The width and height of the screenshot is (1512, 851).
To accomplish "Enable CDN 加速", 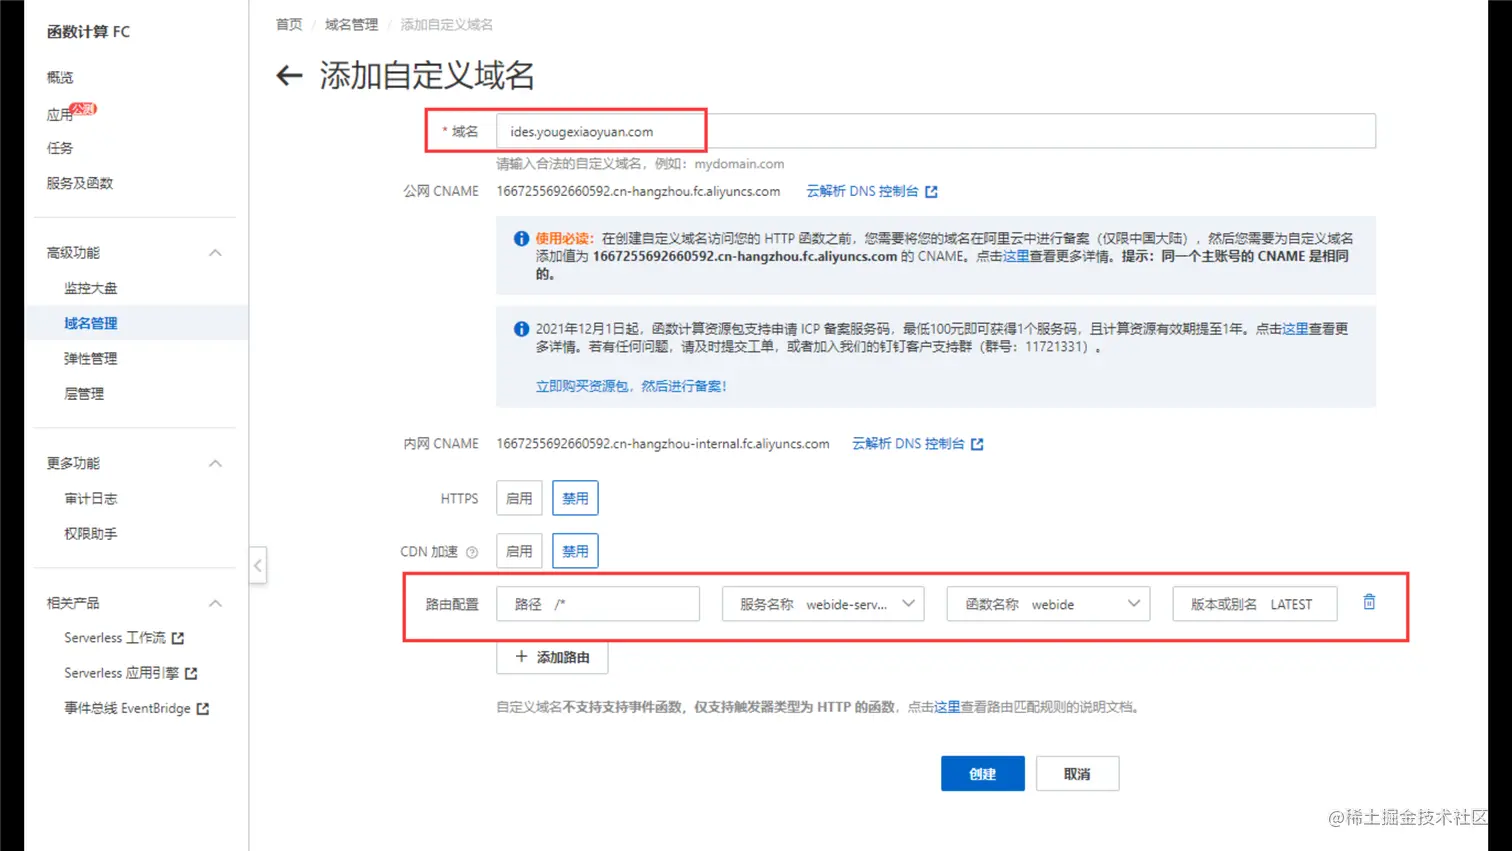I will (519, 550).
